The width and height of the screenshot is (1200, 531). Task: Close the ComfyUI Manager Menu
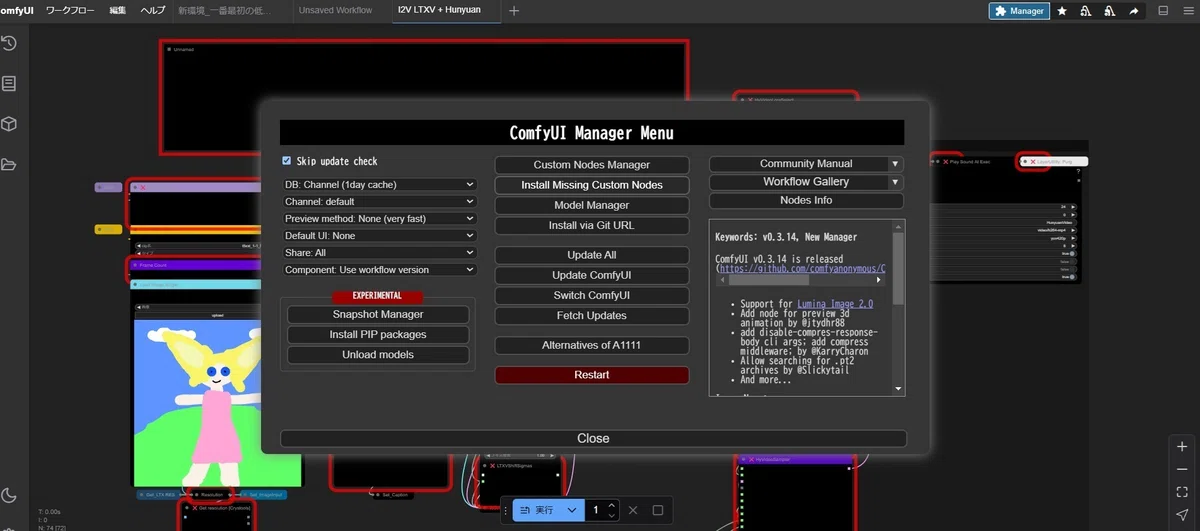tap(593, 438)
